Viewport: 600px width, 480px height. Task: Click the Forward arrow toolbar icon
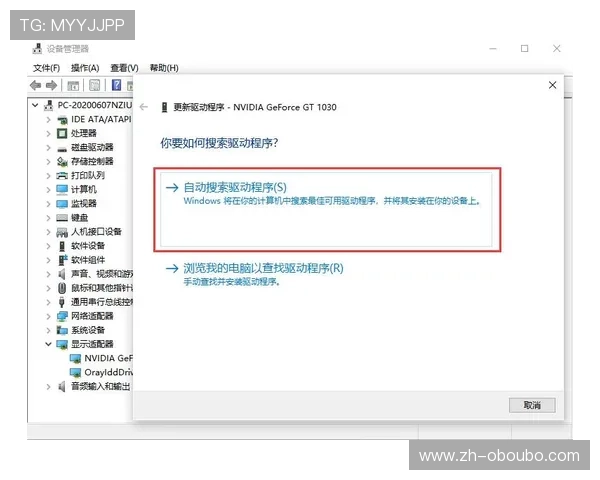click(x=51, y=86)
